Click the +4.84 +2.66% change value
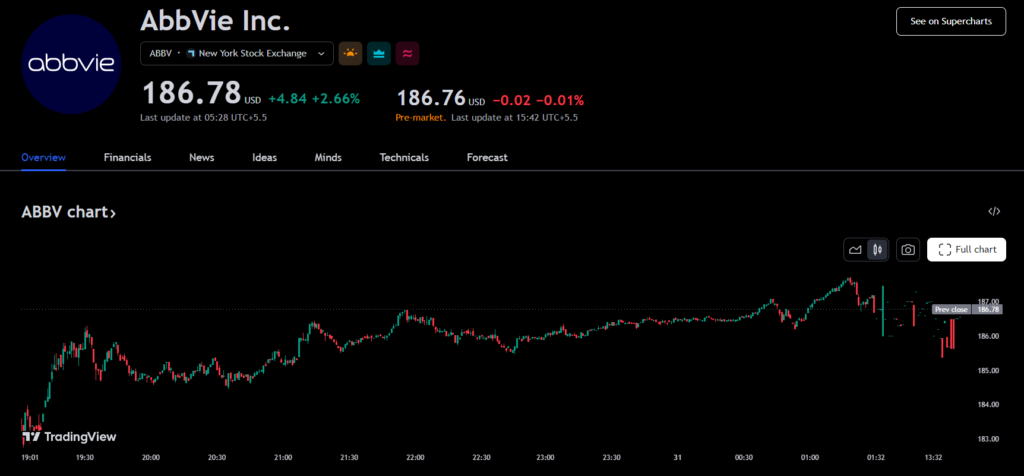This screenshot has width=1024, height=476. tap(314, 99)
